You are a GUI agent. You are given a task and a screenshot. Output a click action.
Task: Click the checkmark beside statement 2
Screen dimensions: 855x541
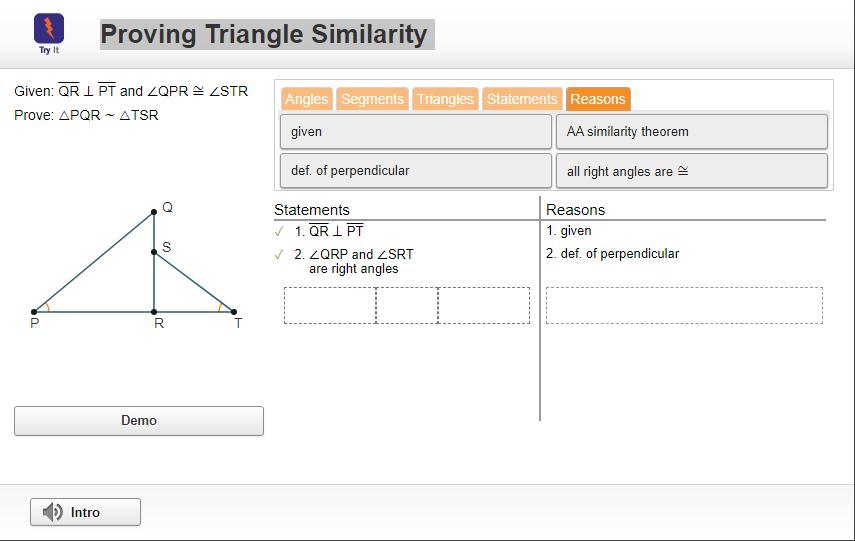(279, 255)
